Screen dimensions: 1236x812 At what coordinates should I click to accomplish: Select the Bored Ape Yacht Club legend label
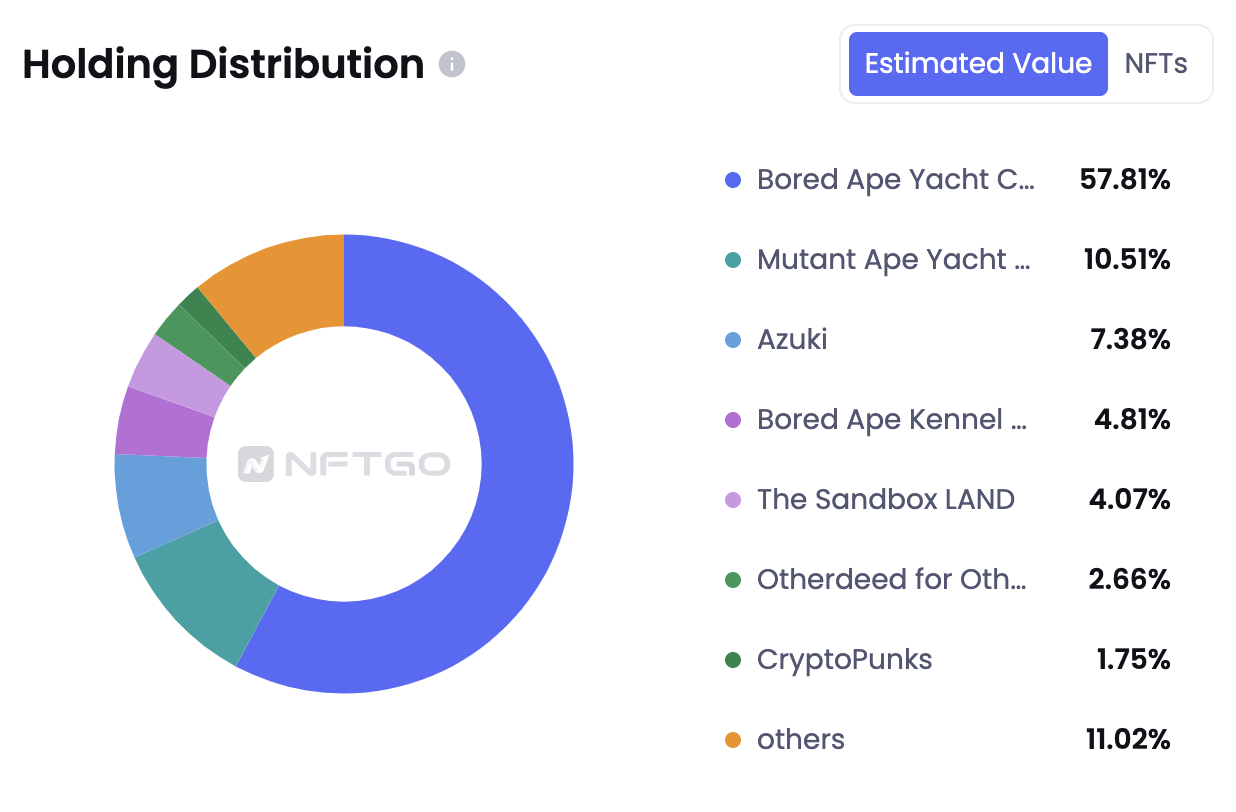click(895, 180)
